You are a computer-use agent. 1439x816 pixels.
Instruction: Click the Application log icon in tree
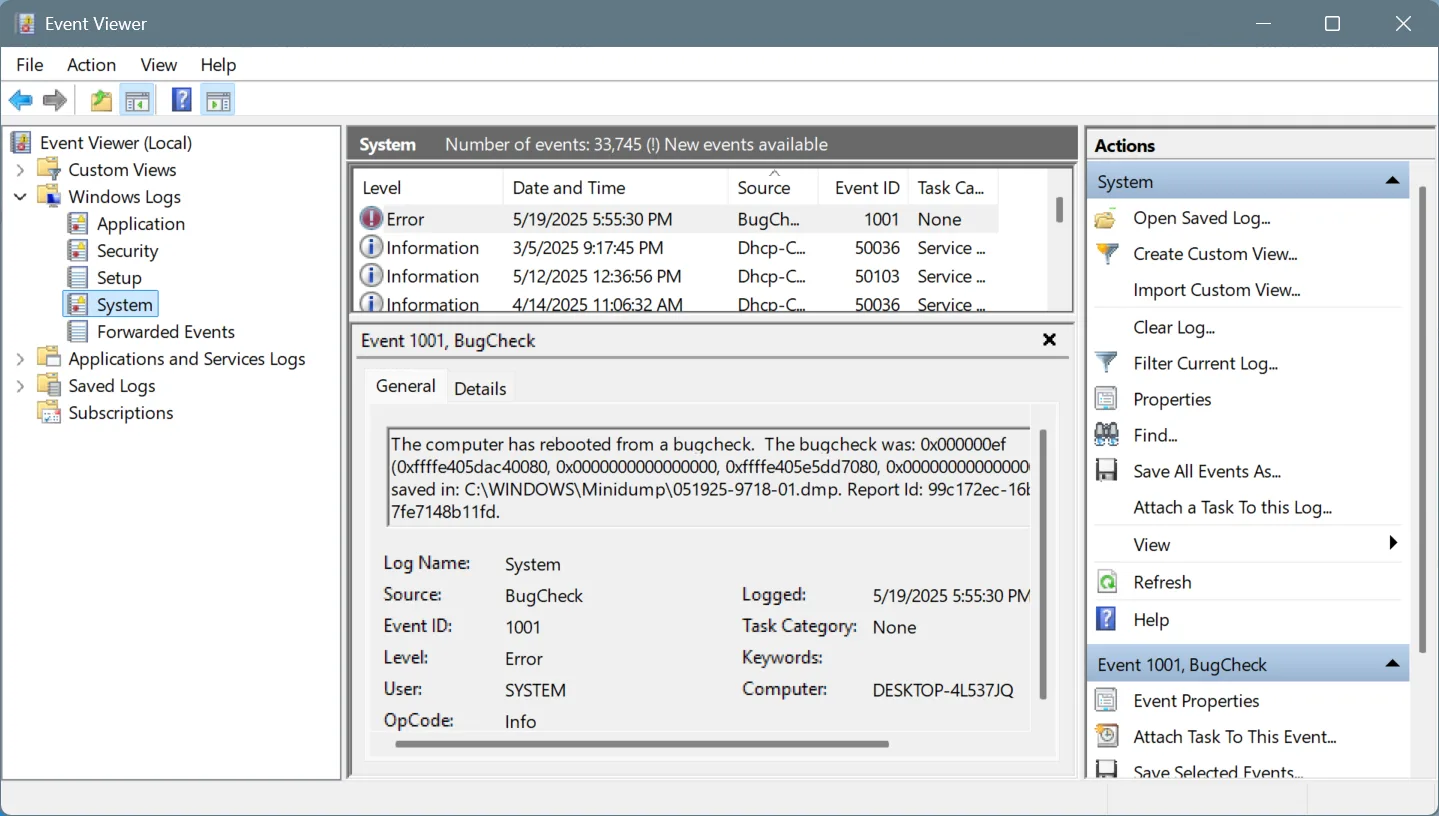pyautogui.click(x=78, y=223)
